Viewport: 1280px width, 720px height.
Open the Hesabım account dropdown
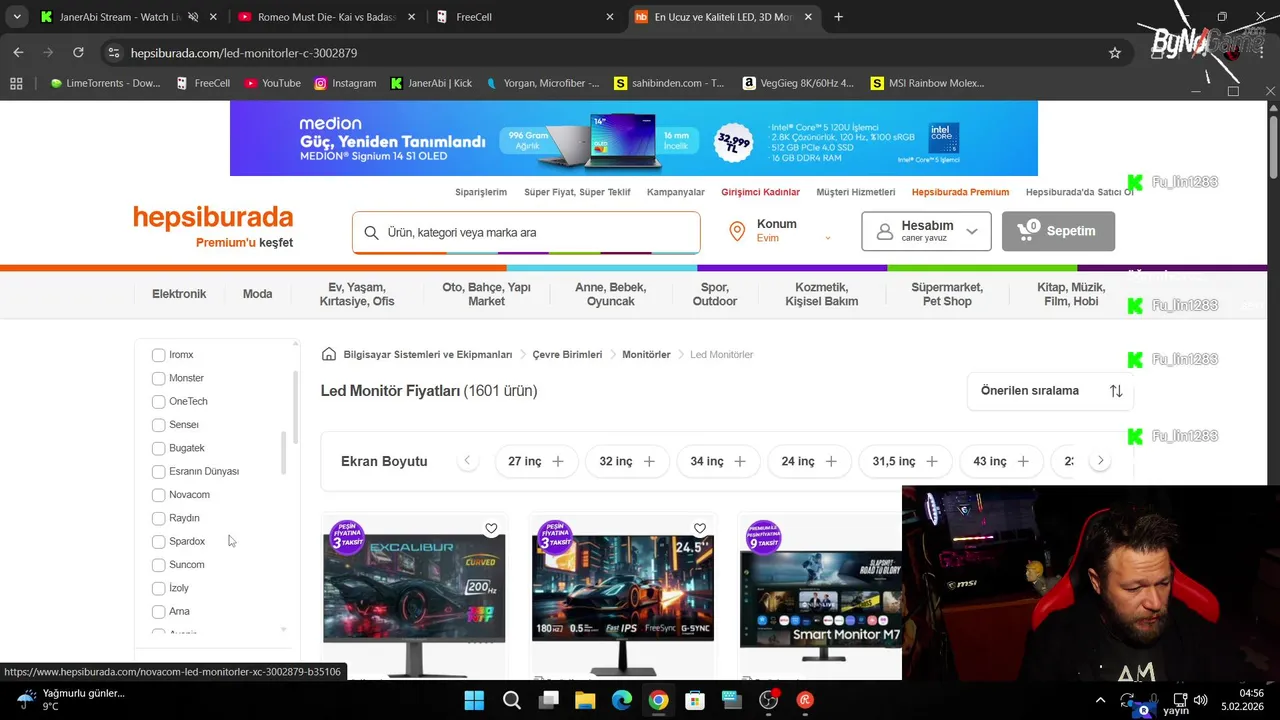click(x=926, y=231)
